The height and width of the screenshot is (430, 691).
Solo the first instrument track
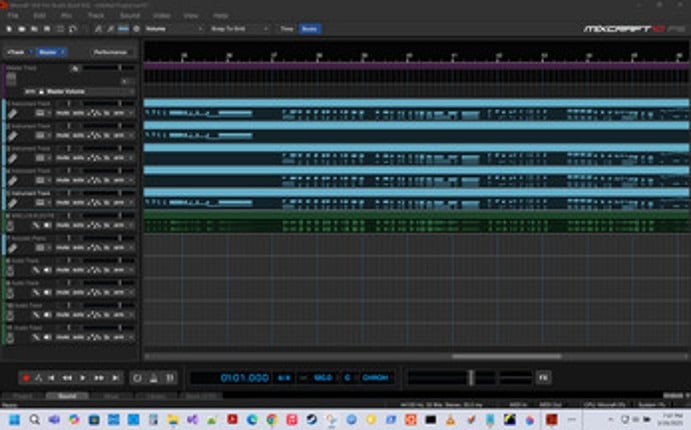point(77,114)
